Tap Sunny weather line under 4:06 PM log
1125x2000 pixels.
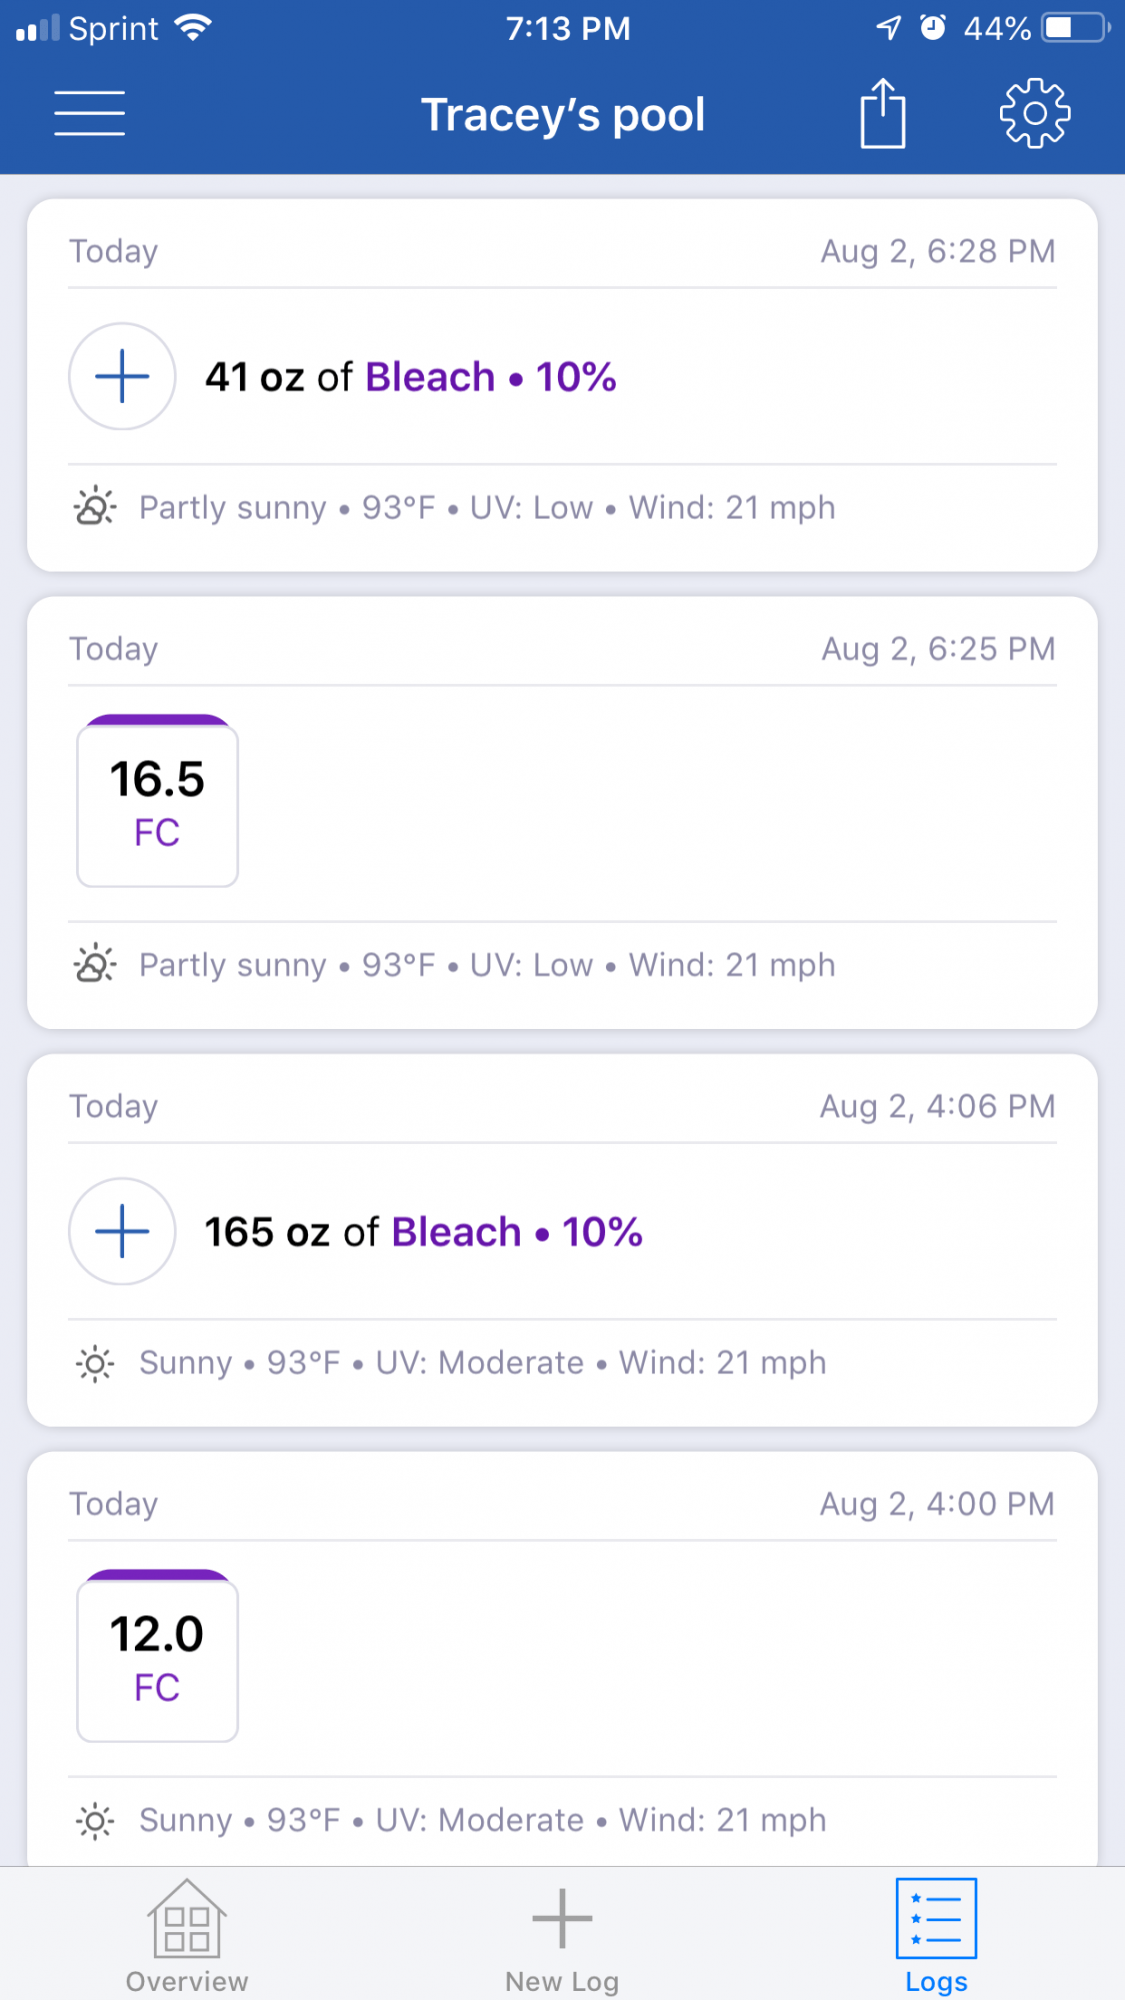451,1363
